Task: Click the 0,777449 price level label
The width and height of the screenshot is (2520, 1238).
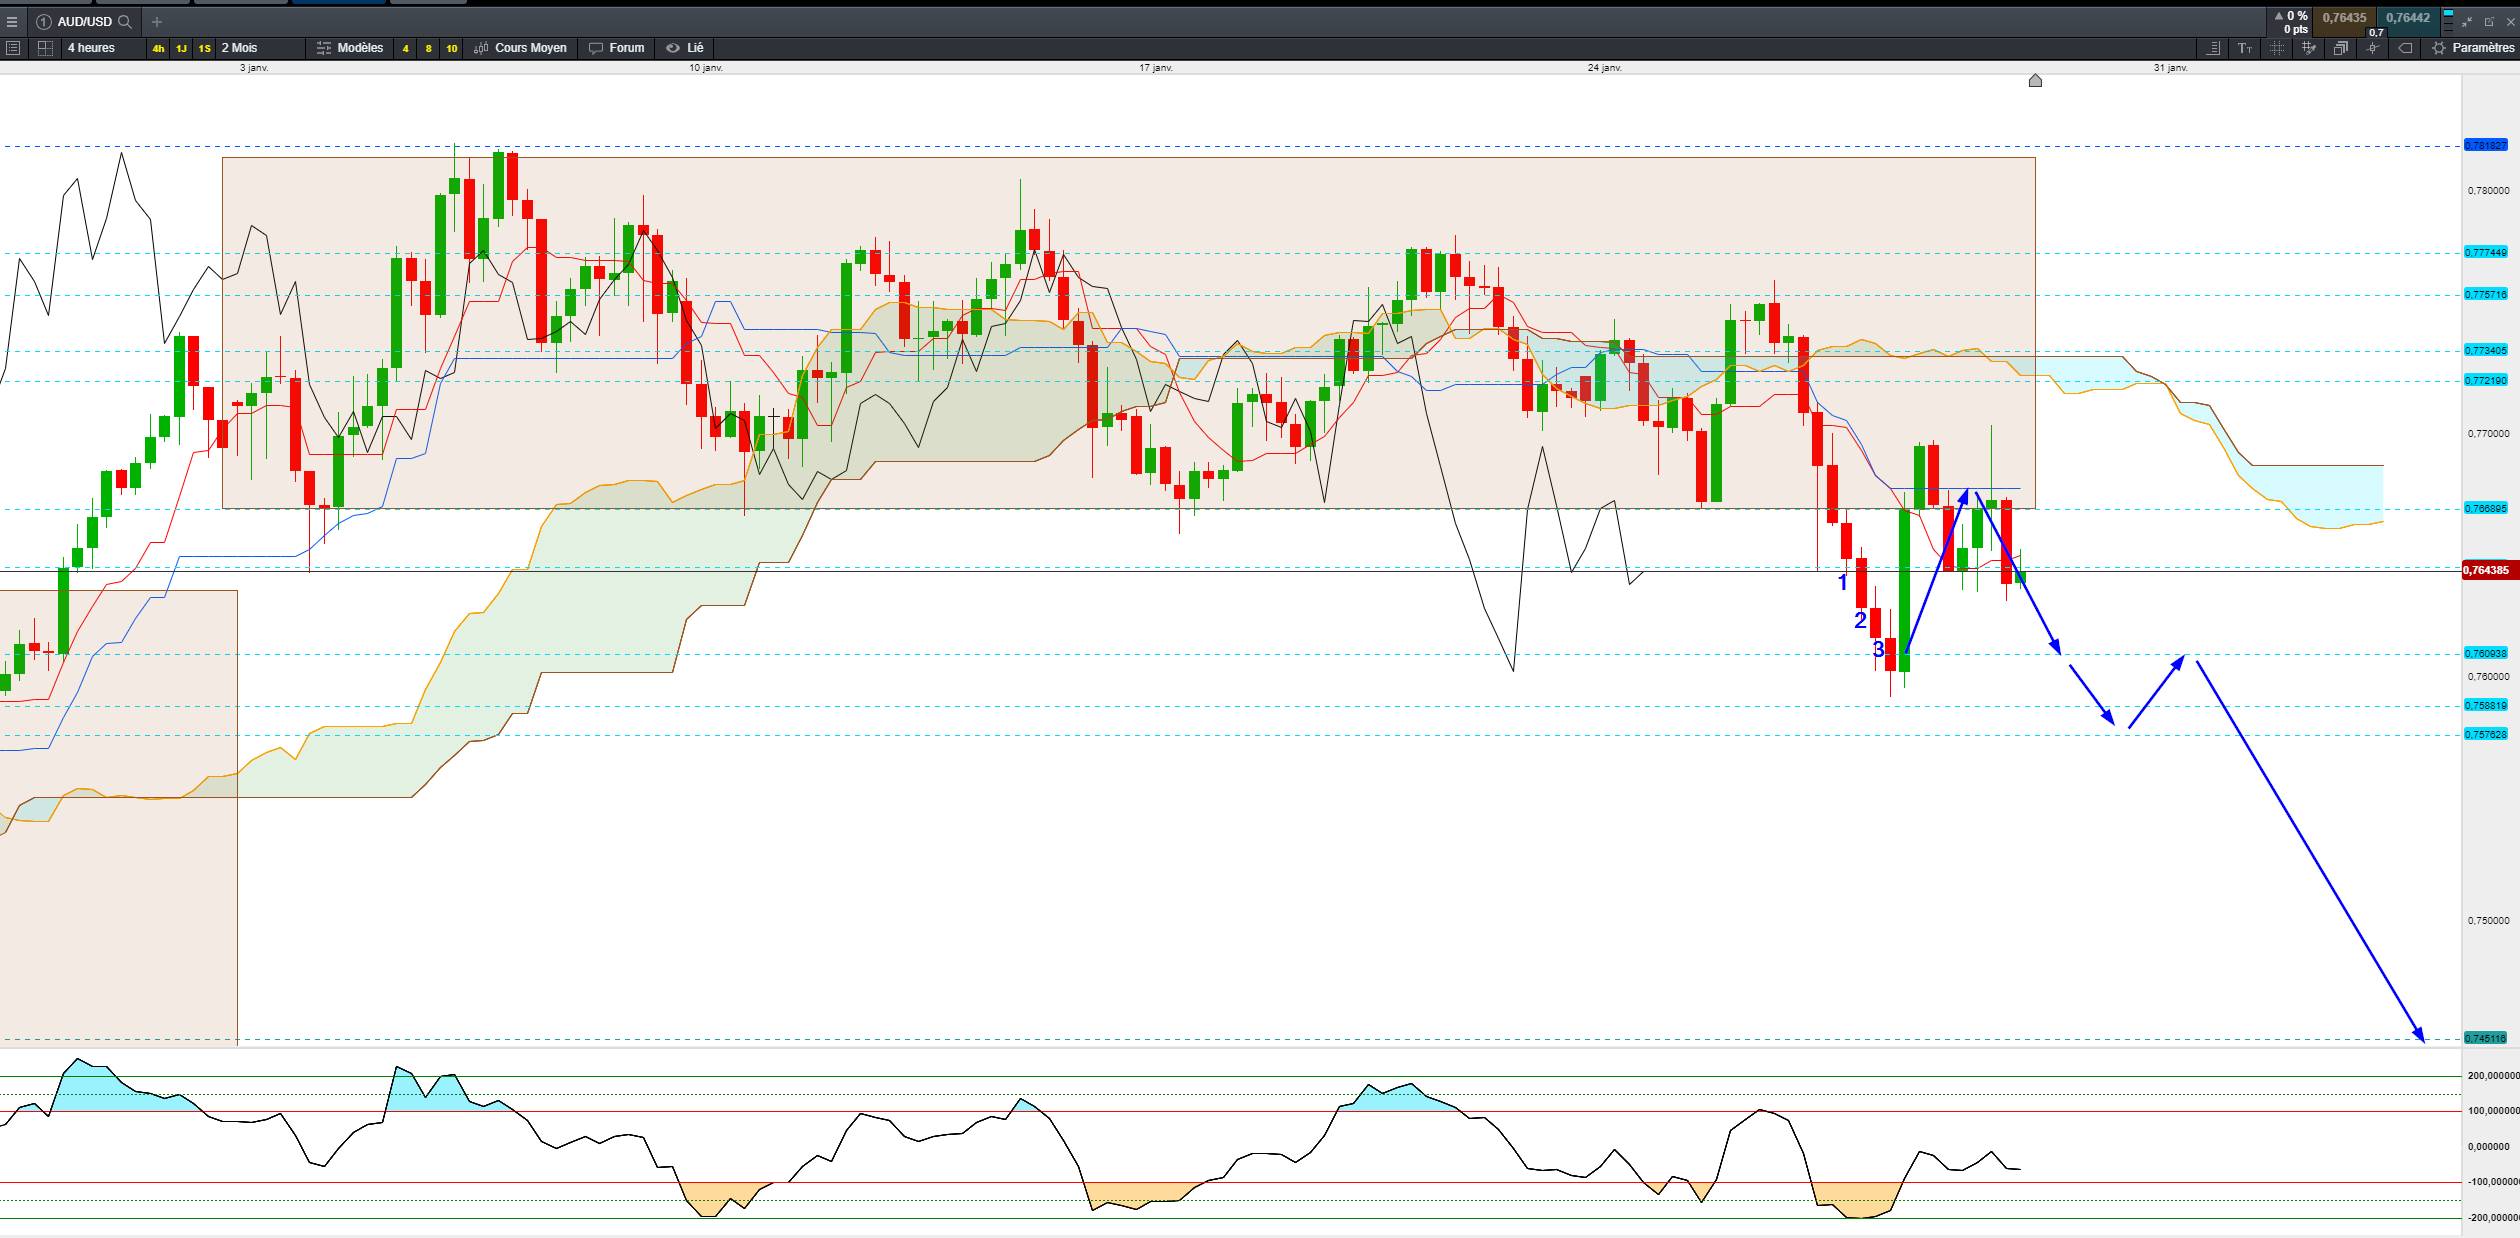Action: [2486, 253]
